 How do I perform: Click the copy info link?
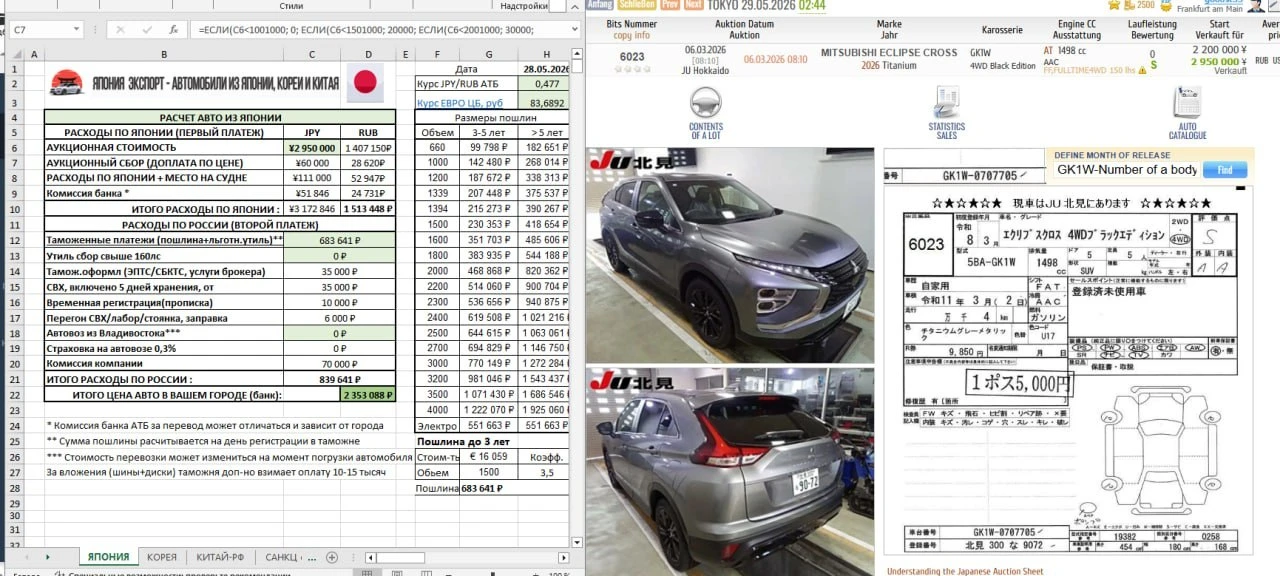pos(632,36)
